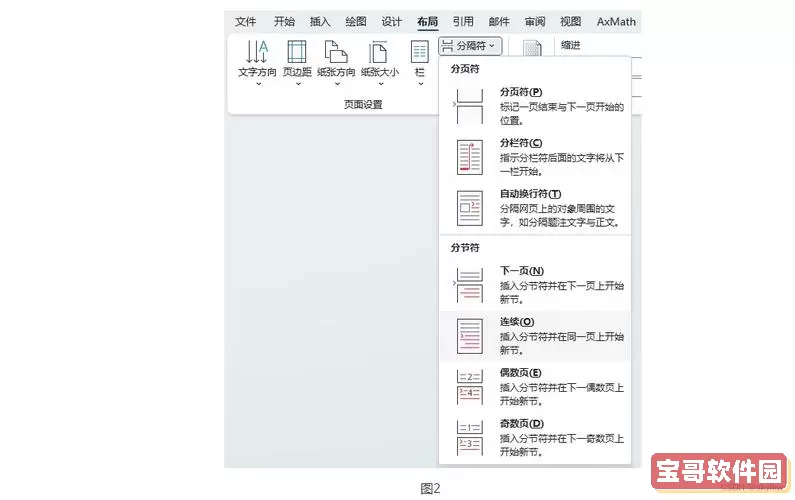Click the 分节符 section header text
This screenshot has width=795, height=500.
click(x=465, y=247)
